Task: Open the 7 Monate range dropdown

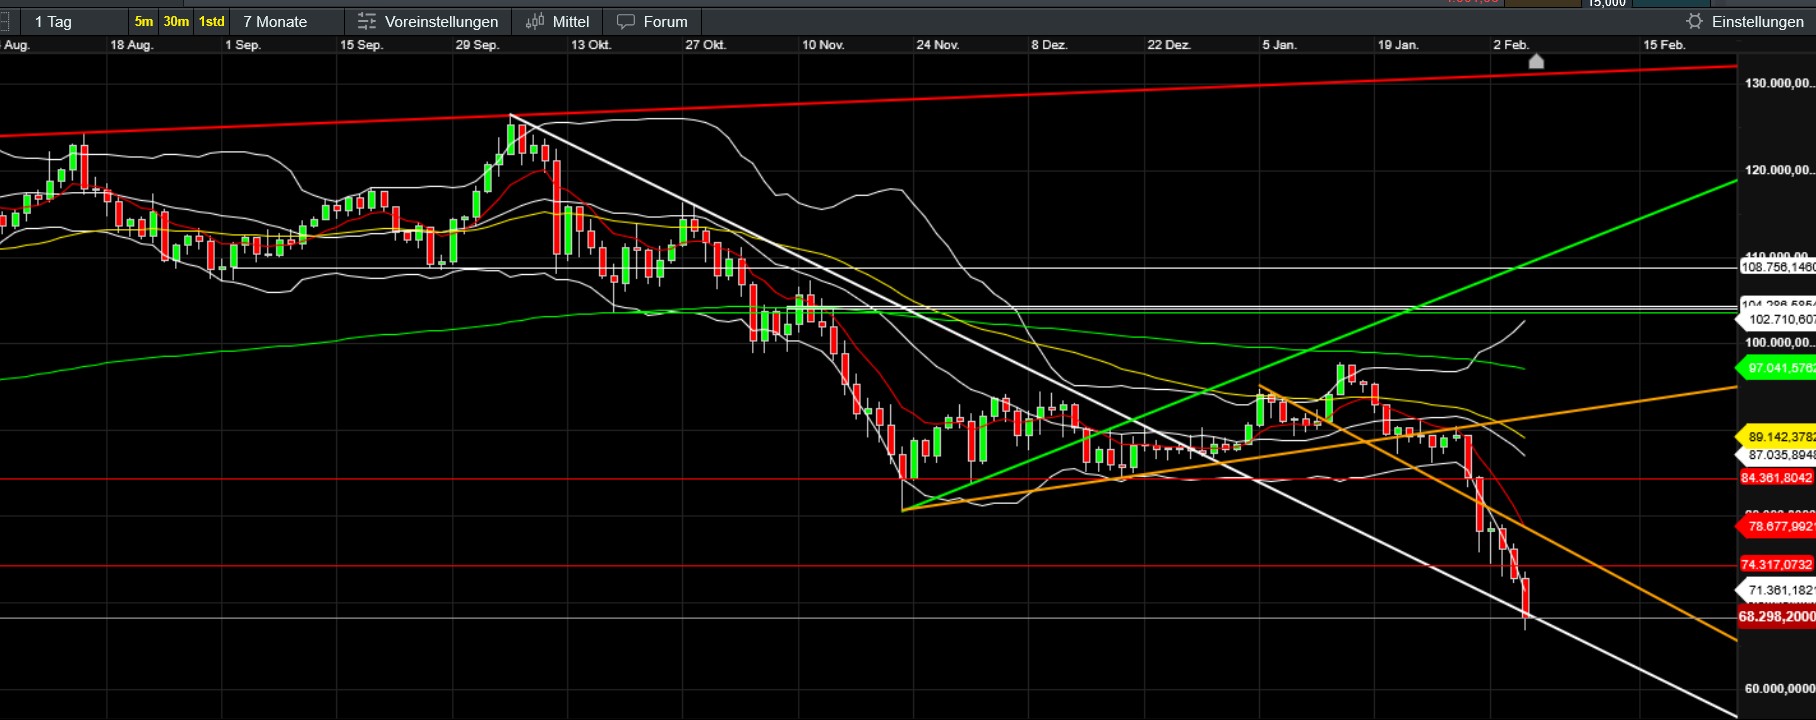Action: (275, 21)
